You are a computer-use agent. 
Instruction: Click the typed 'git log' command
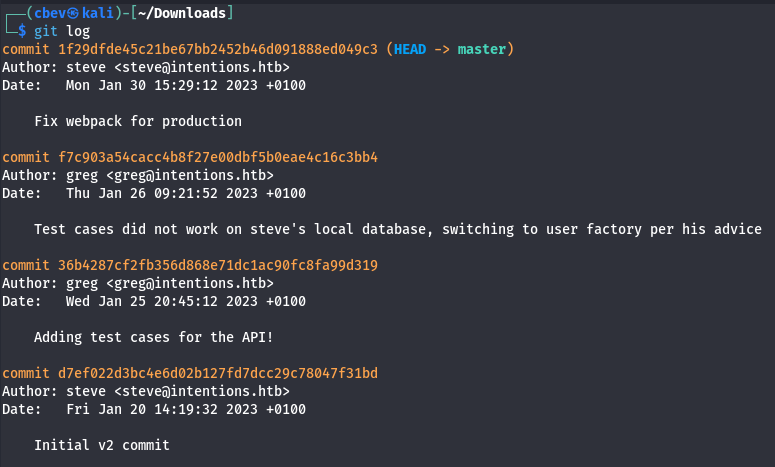(62, 31)
